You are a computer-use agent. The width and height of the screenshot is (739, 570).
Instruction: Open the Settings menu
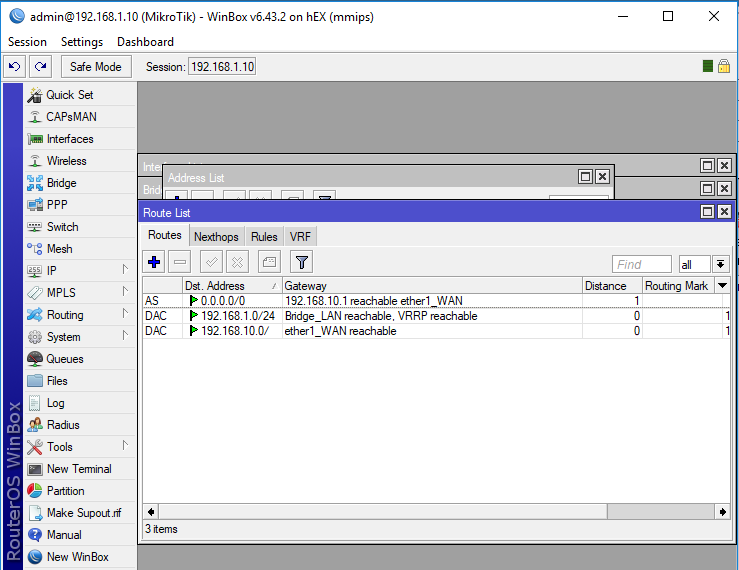click(82, 42)
